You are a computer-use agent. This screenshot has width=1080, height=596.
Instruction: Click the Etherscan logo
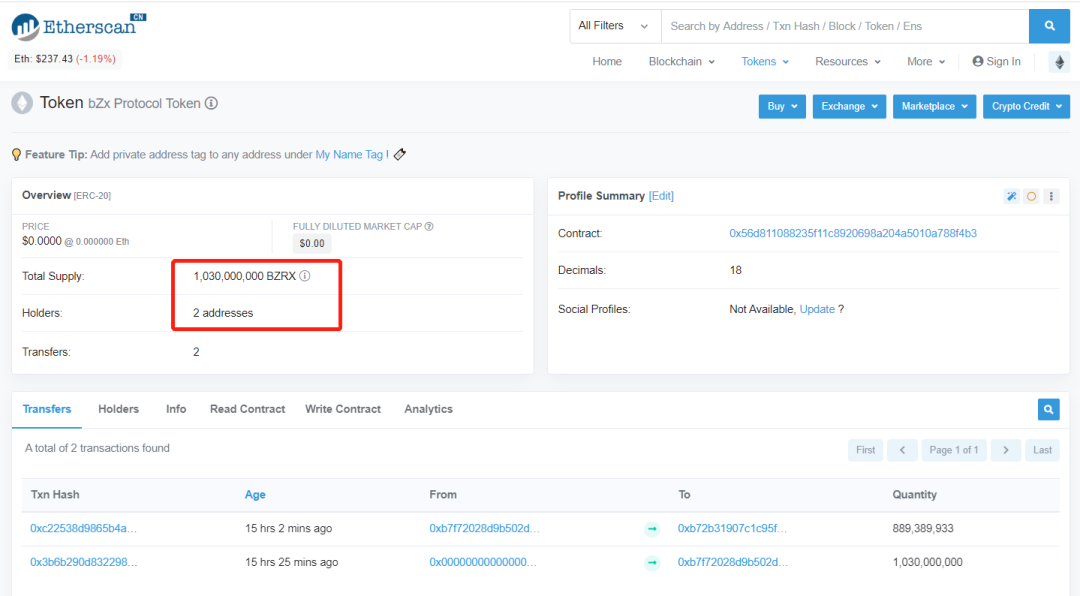79,26
